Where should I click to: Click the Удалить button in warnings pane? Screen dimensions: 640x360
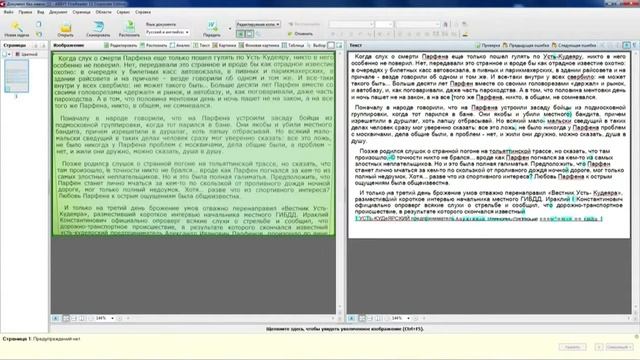pyautogui.click(x=572, y=347)
